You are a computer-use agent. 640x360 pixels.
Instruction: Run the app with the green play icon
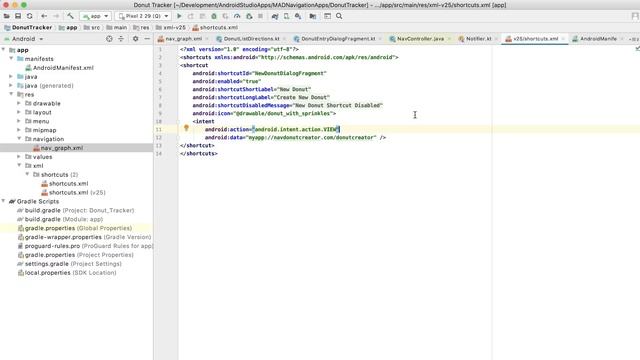[x=179, y=16]
